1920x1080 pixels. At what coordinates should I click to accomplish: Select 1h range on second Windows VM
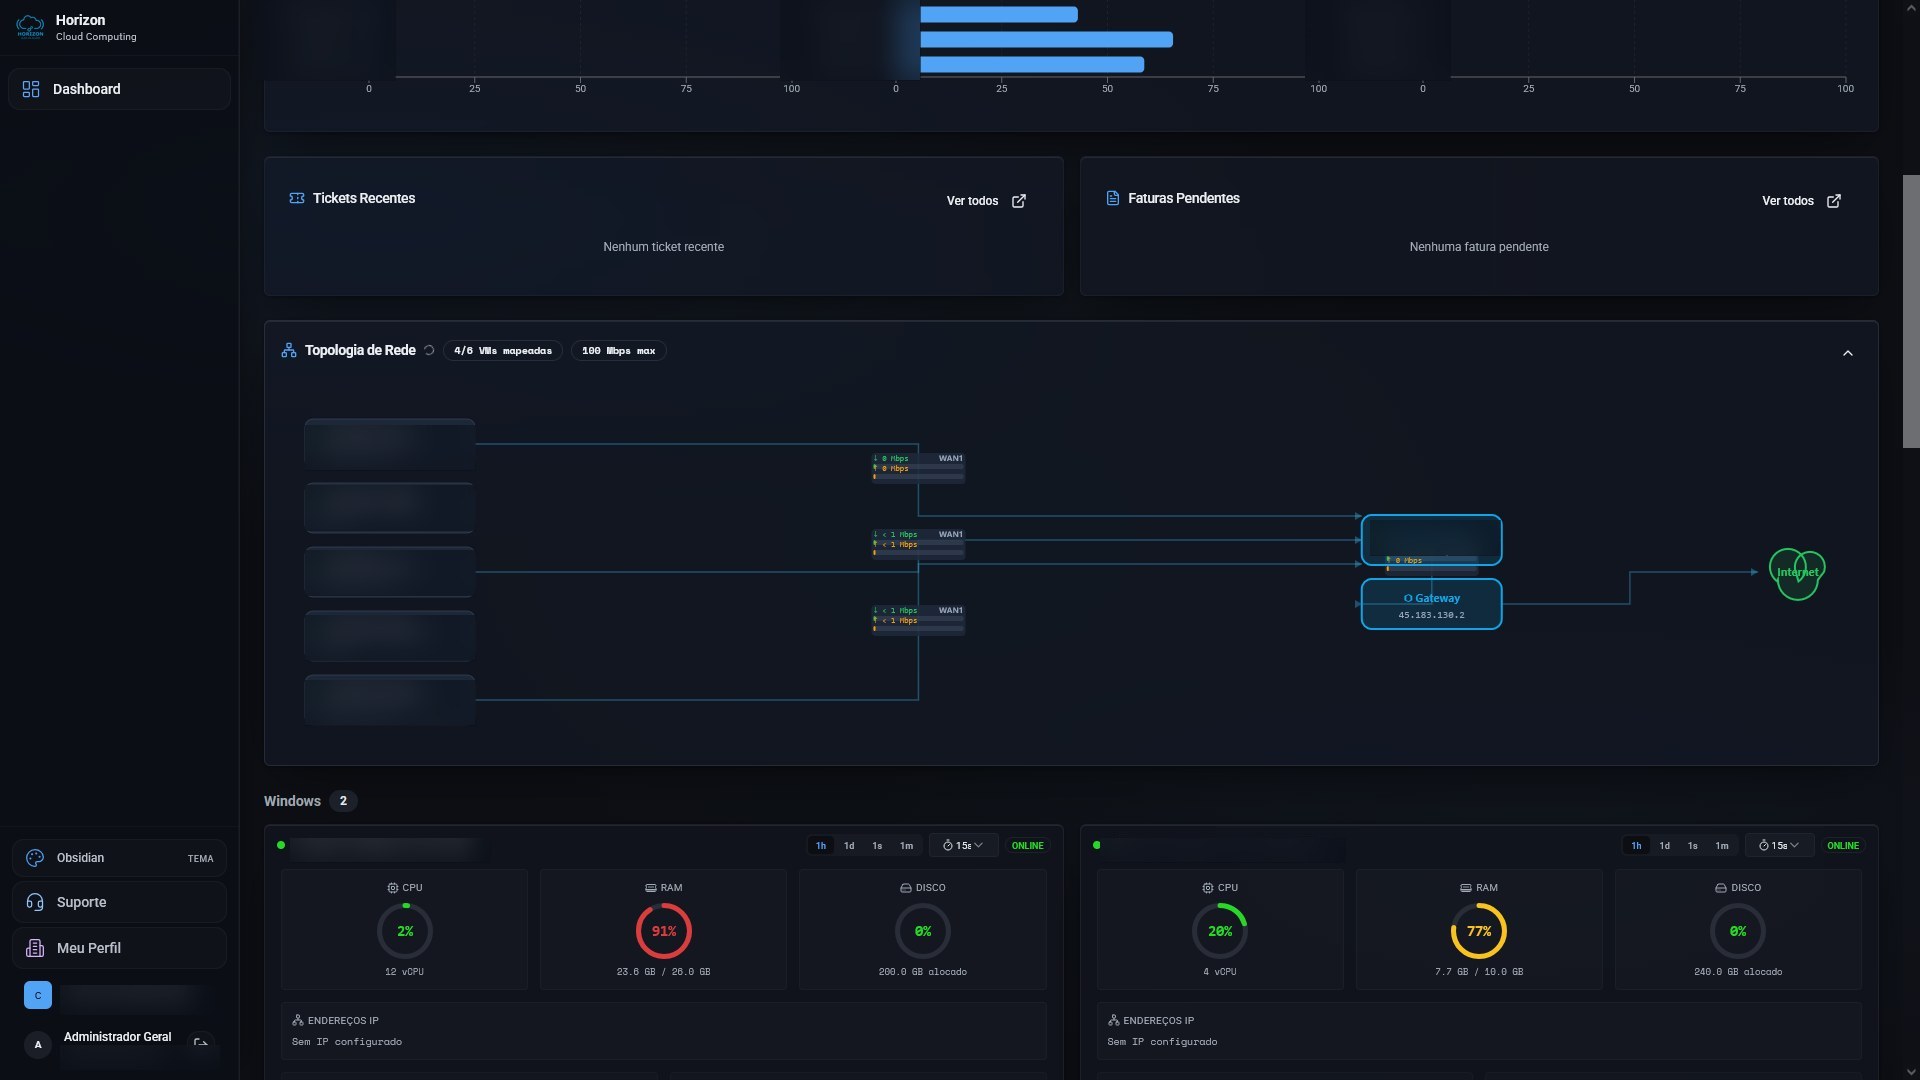coord(1636,846)
